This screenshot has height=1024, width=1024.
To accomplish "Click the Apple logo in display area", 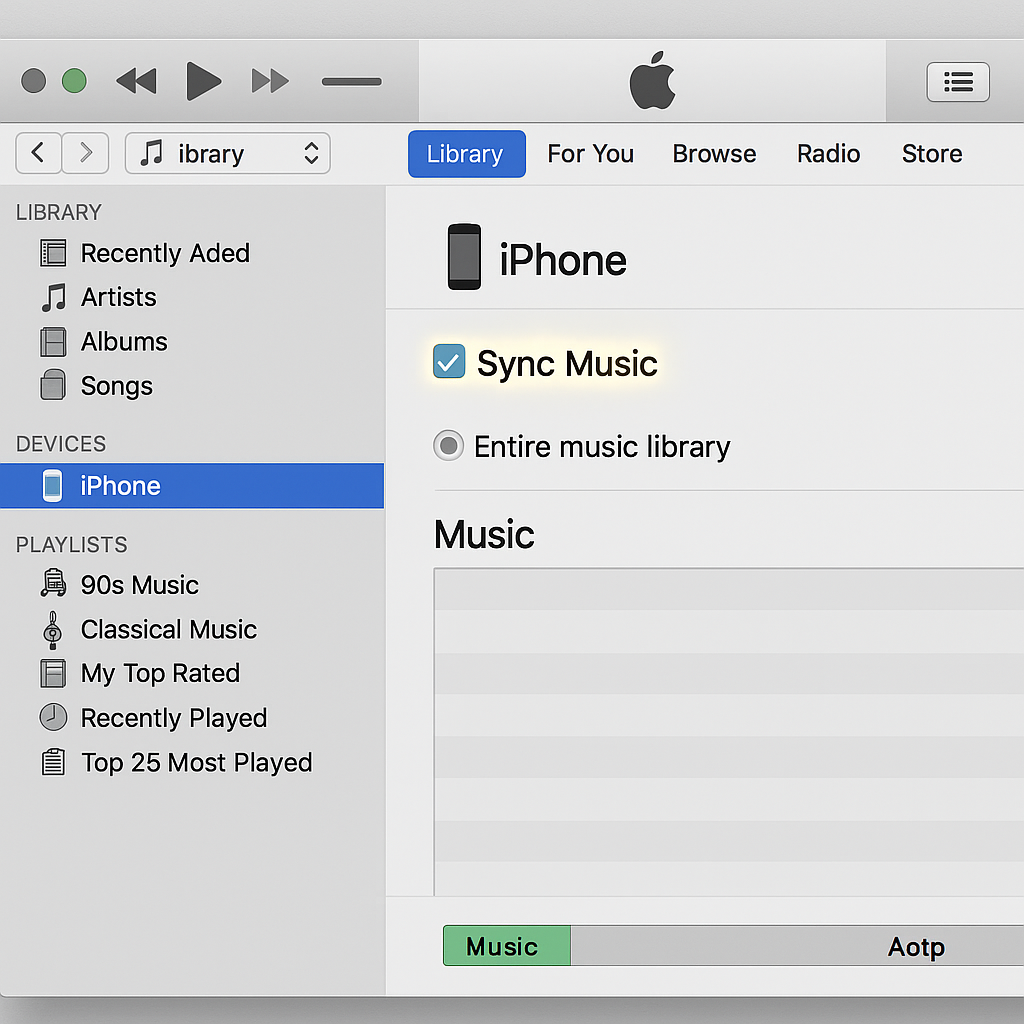I will click(652, 80).
